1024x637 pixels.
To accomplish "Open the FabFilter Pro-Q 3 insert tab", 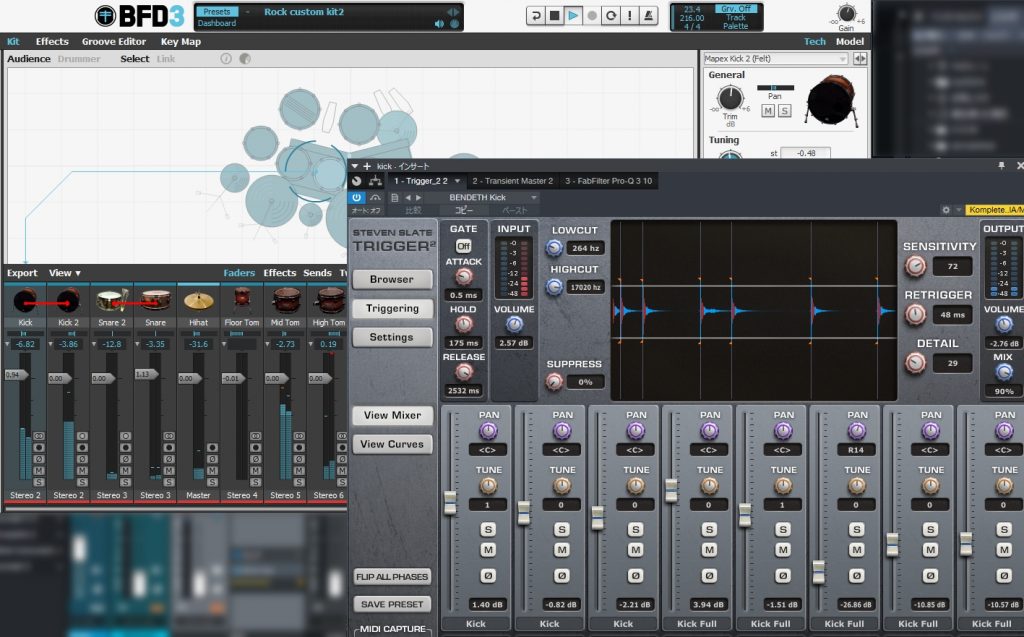I will (610, 181).
